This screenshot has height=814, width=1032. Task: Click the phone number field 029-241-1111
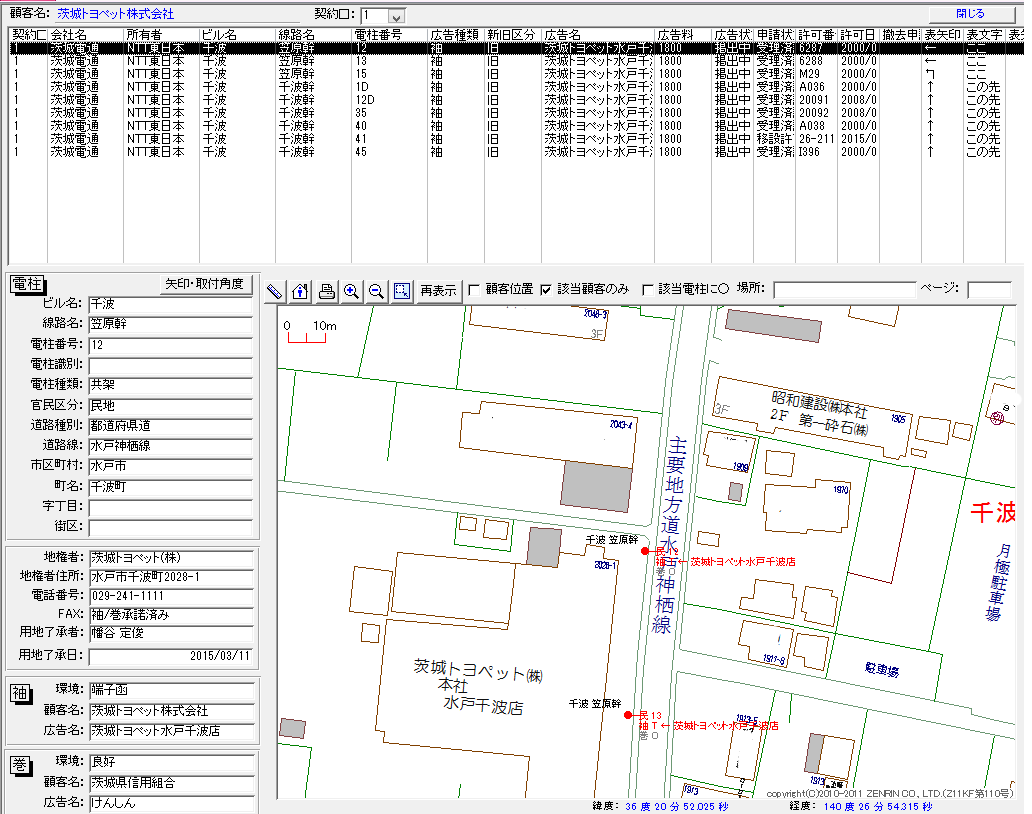171,596
